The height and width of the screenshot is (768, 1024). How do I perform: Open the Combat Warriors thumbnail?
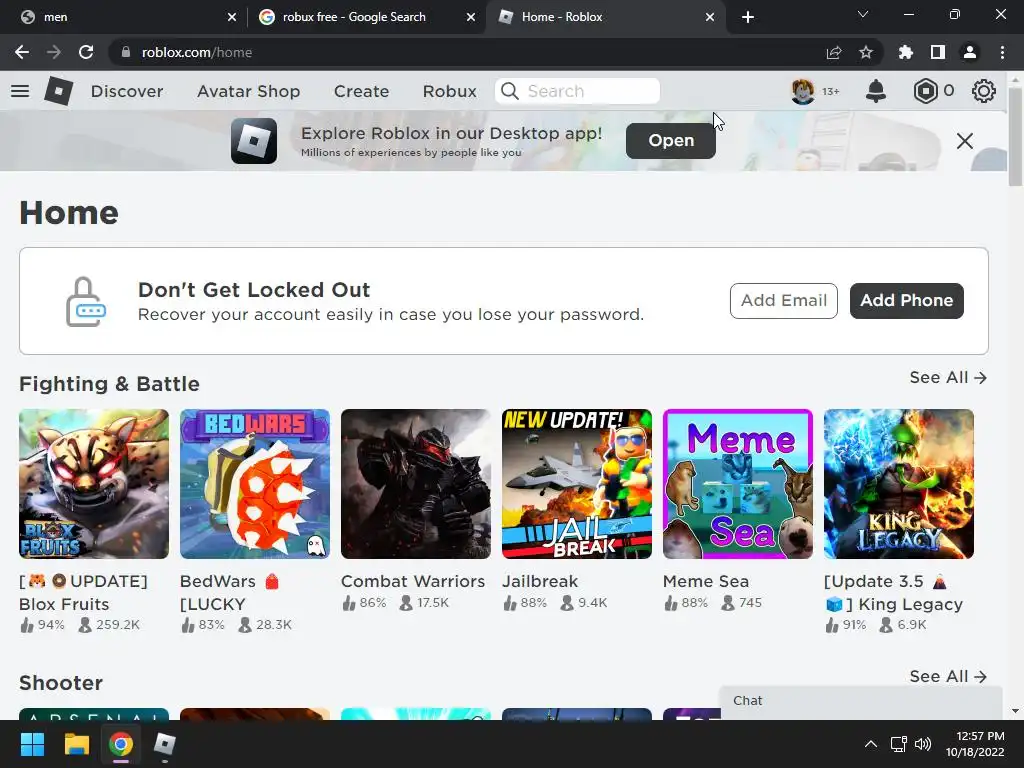[415, 484]
